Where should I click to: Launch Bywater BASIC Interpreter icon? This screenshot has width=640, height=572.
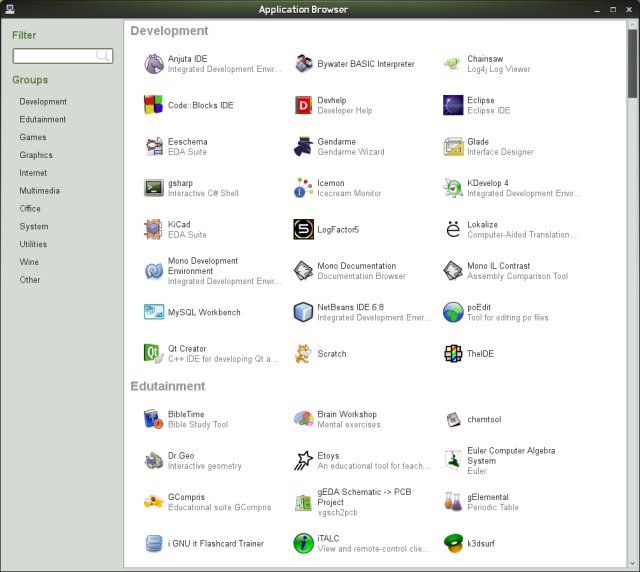click(303, 64)
